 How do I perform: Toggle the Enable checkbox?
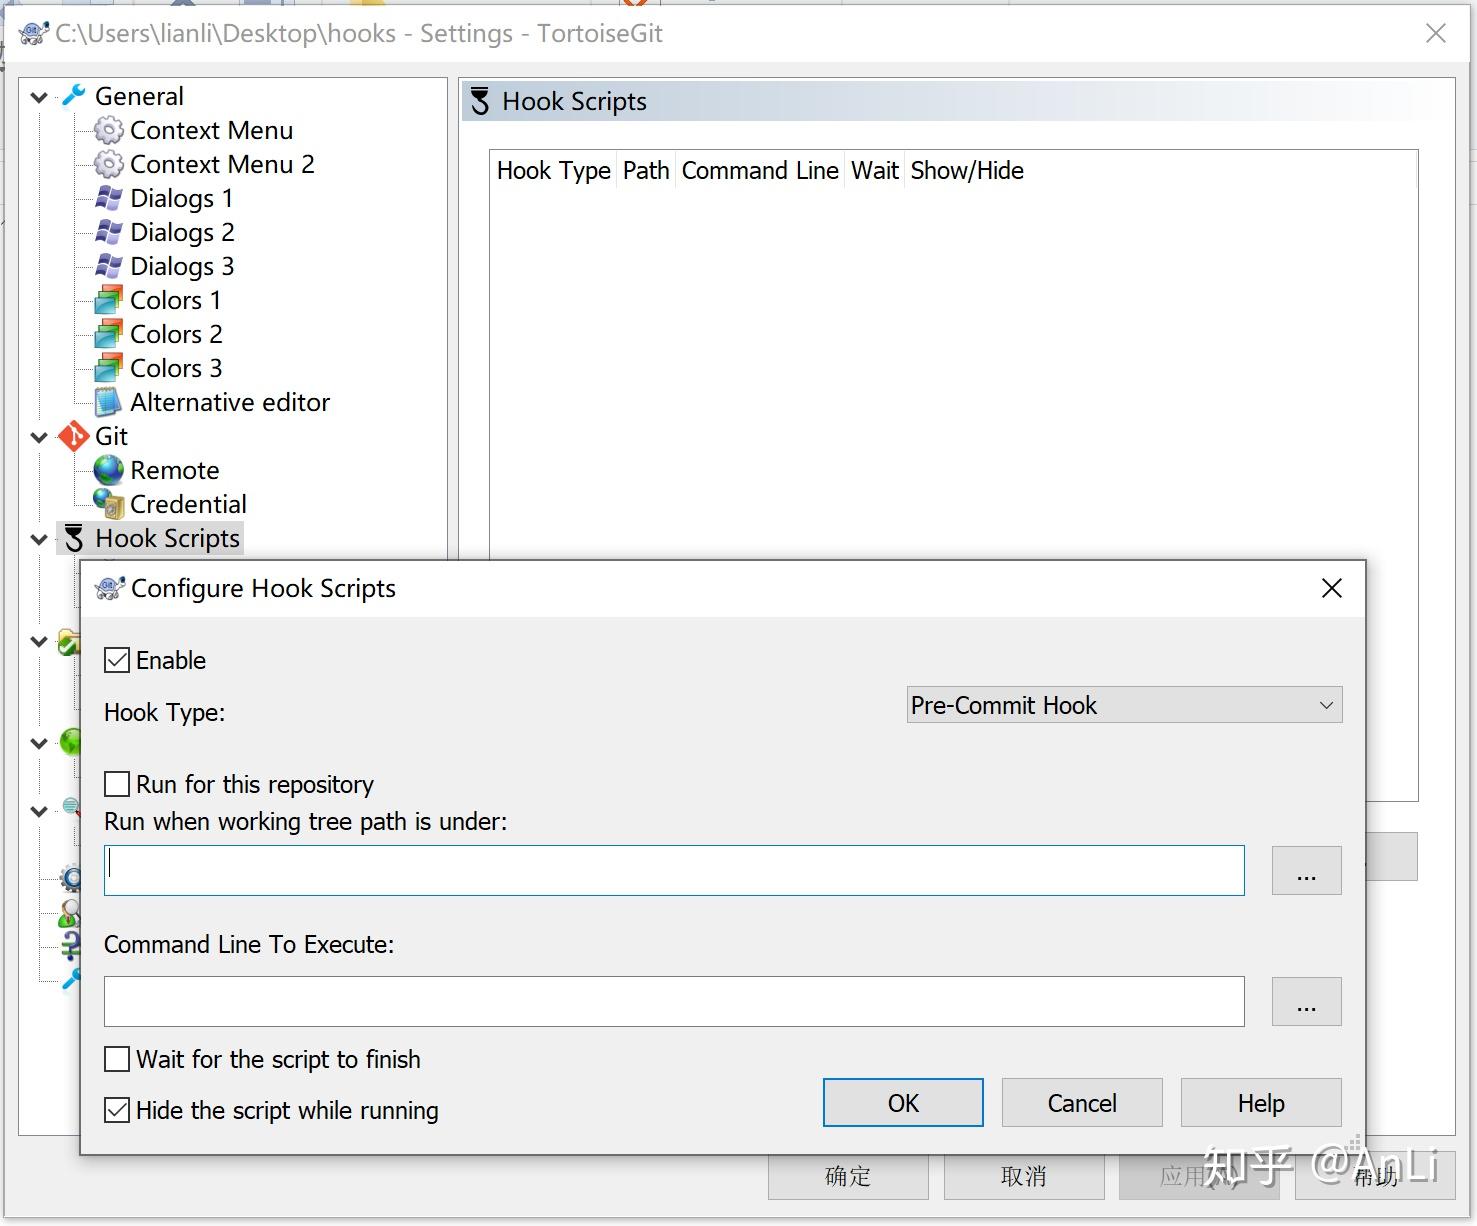pos(117,660)
